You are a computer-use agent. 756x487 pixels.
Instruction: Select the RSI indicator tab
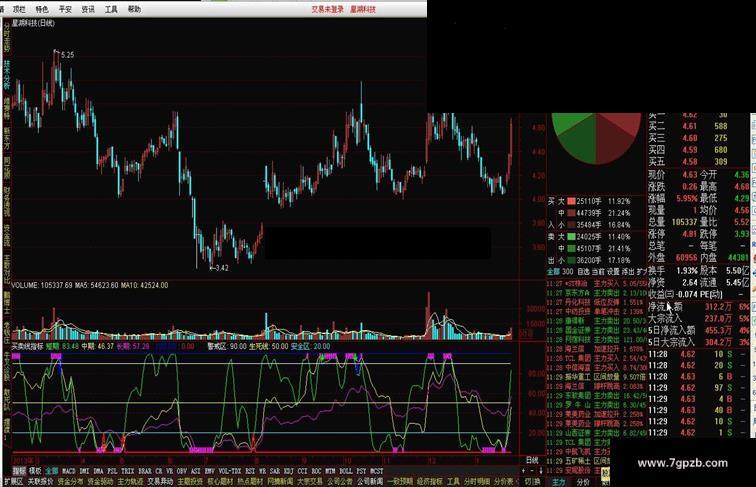pyautogui.click(x=250, y=471)
